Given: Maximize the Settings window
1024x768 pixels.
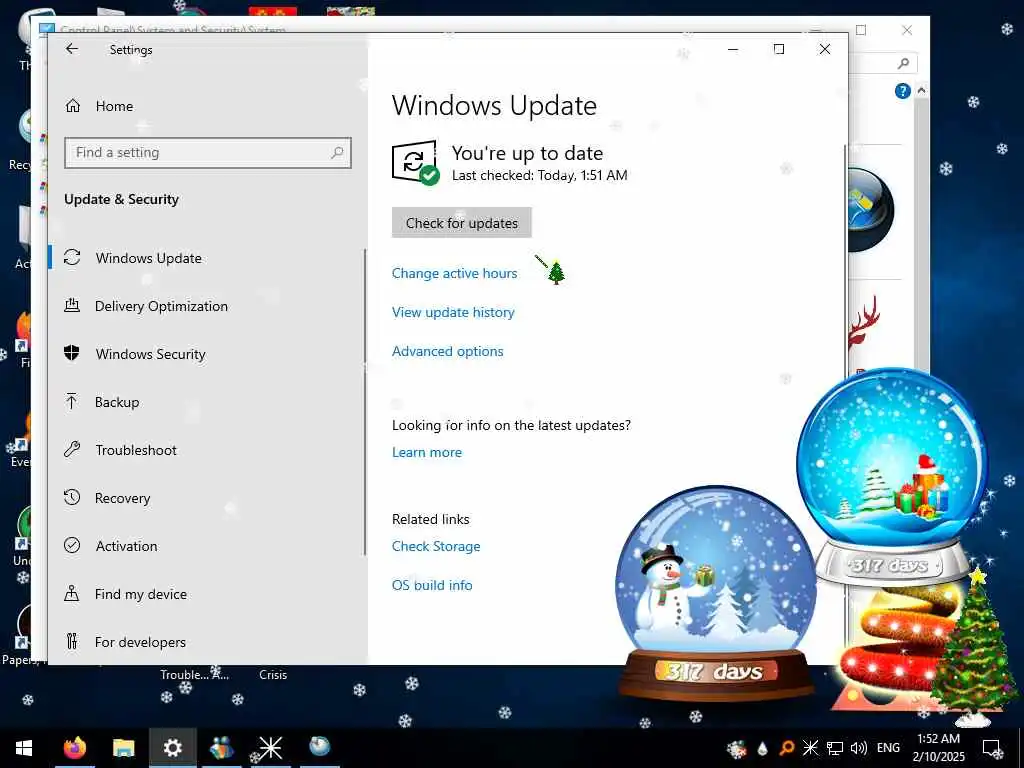Looking at the screenshot, I should coord(778,49).
